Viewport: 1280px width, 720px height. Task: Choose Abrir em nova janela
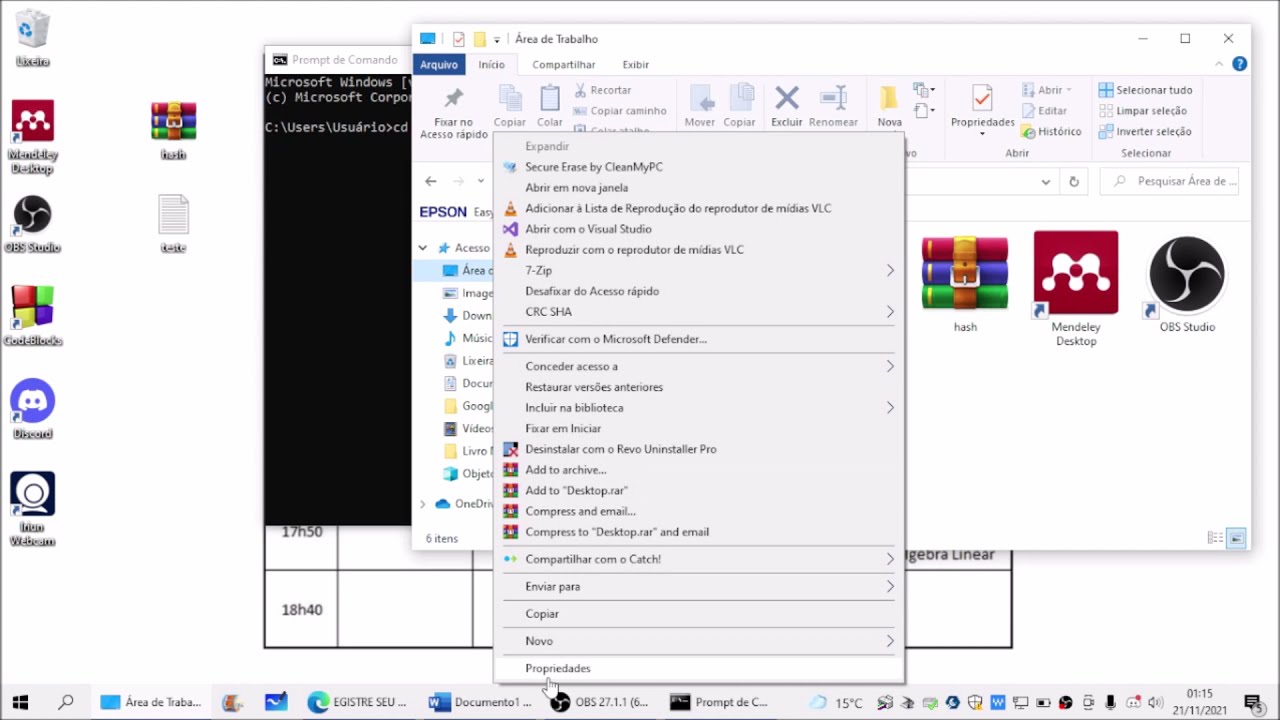pyautogui.click(x=700, y=187)
